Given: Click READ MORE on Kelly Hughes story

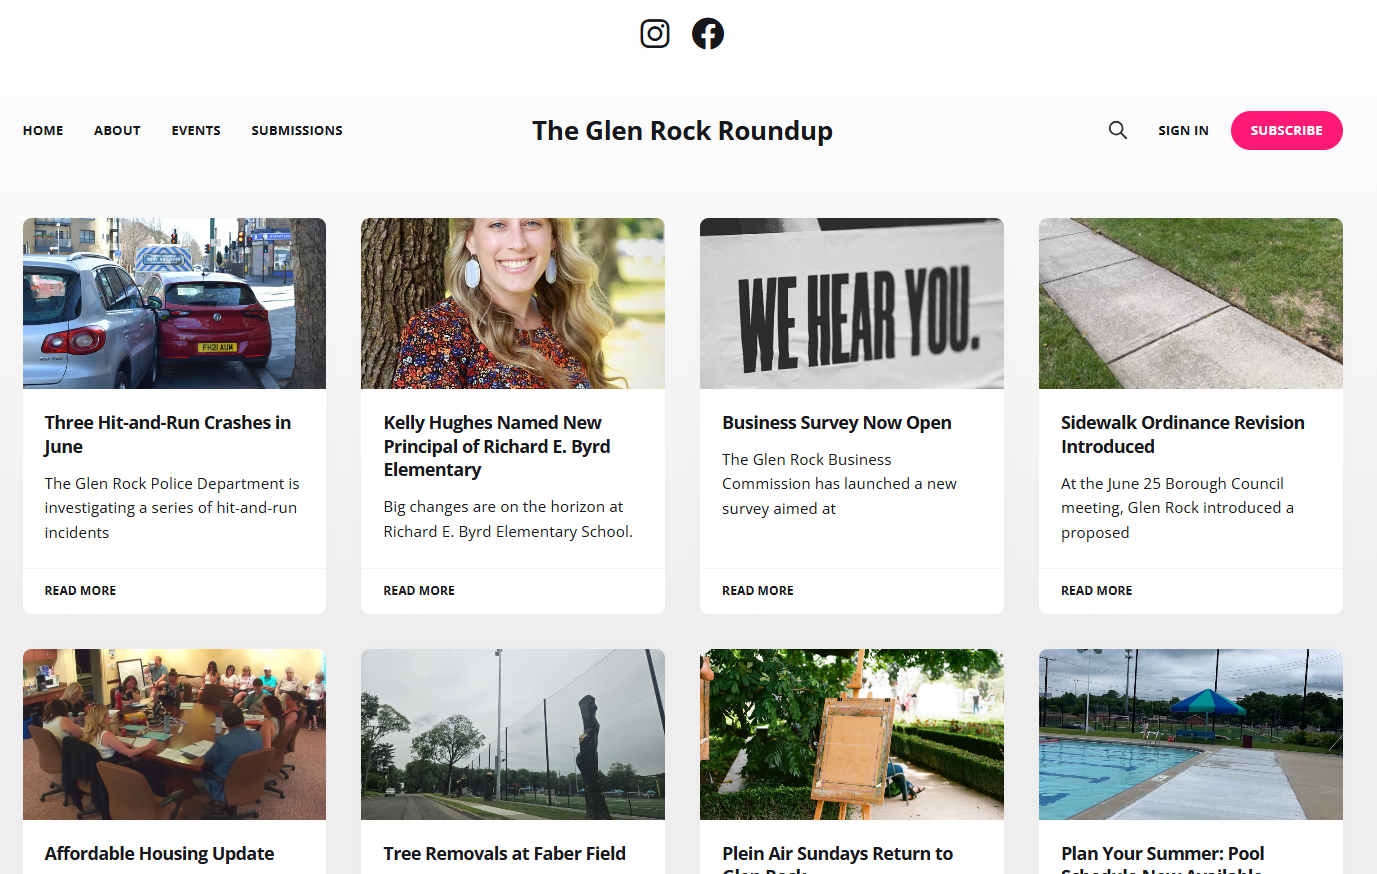Looking at the screenshot, I should click(419, 590).
